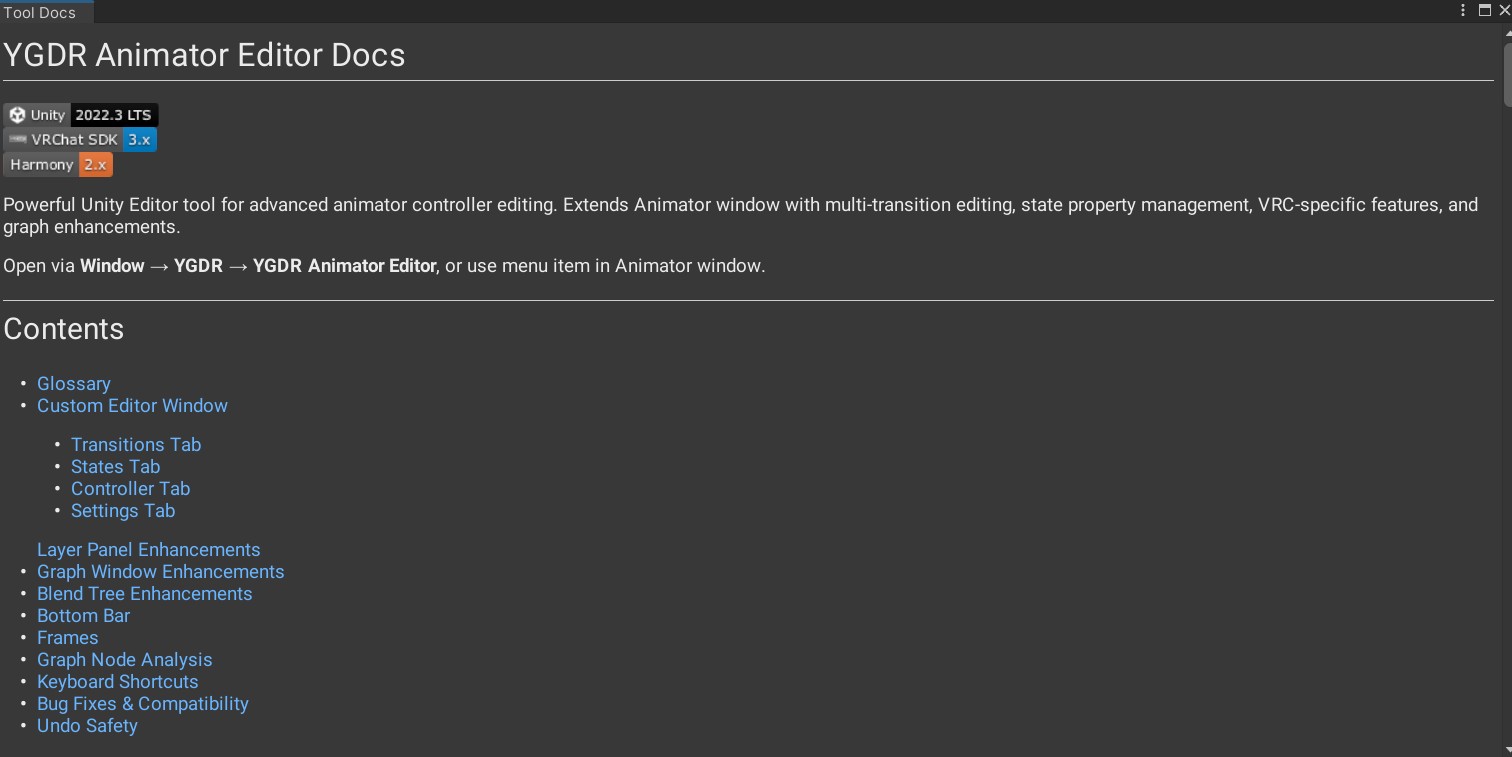This screenshot has width=1512, height=757.
Task: Jump to the Bottom Bar section
Action: 84,616
